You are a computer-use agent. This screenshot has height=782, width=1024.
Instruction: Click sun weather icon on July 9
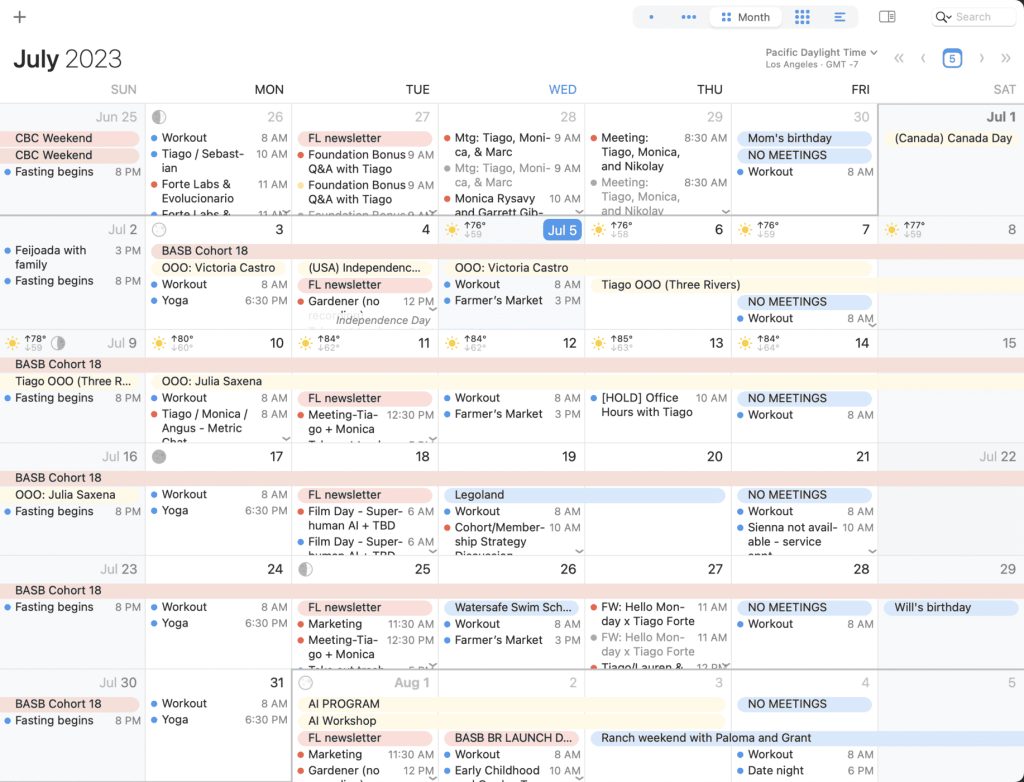12,343
